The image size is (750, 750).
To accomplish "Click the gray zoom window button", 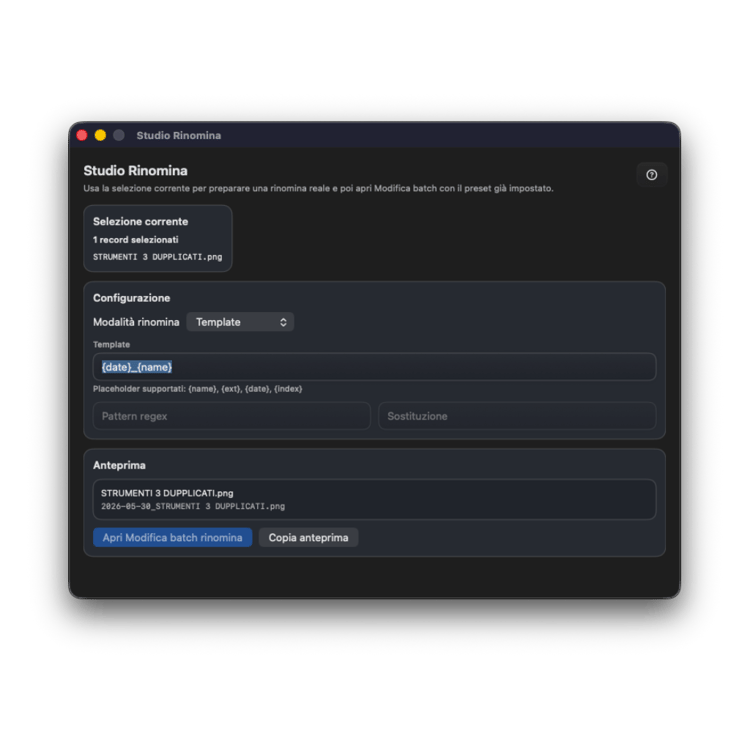I will coord(119,135).
